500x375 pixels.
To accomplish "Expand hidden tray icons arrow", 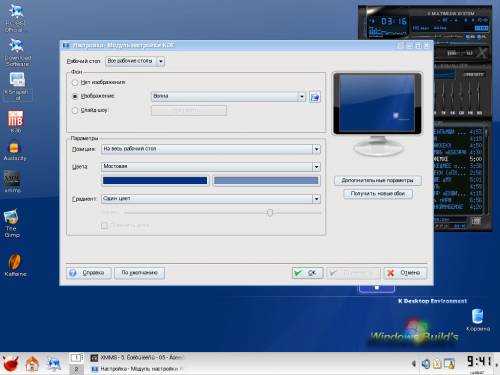I will (414, 363).
